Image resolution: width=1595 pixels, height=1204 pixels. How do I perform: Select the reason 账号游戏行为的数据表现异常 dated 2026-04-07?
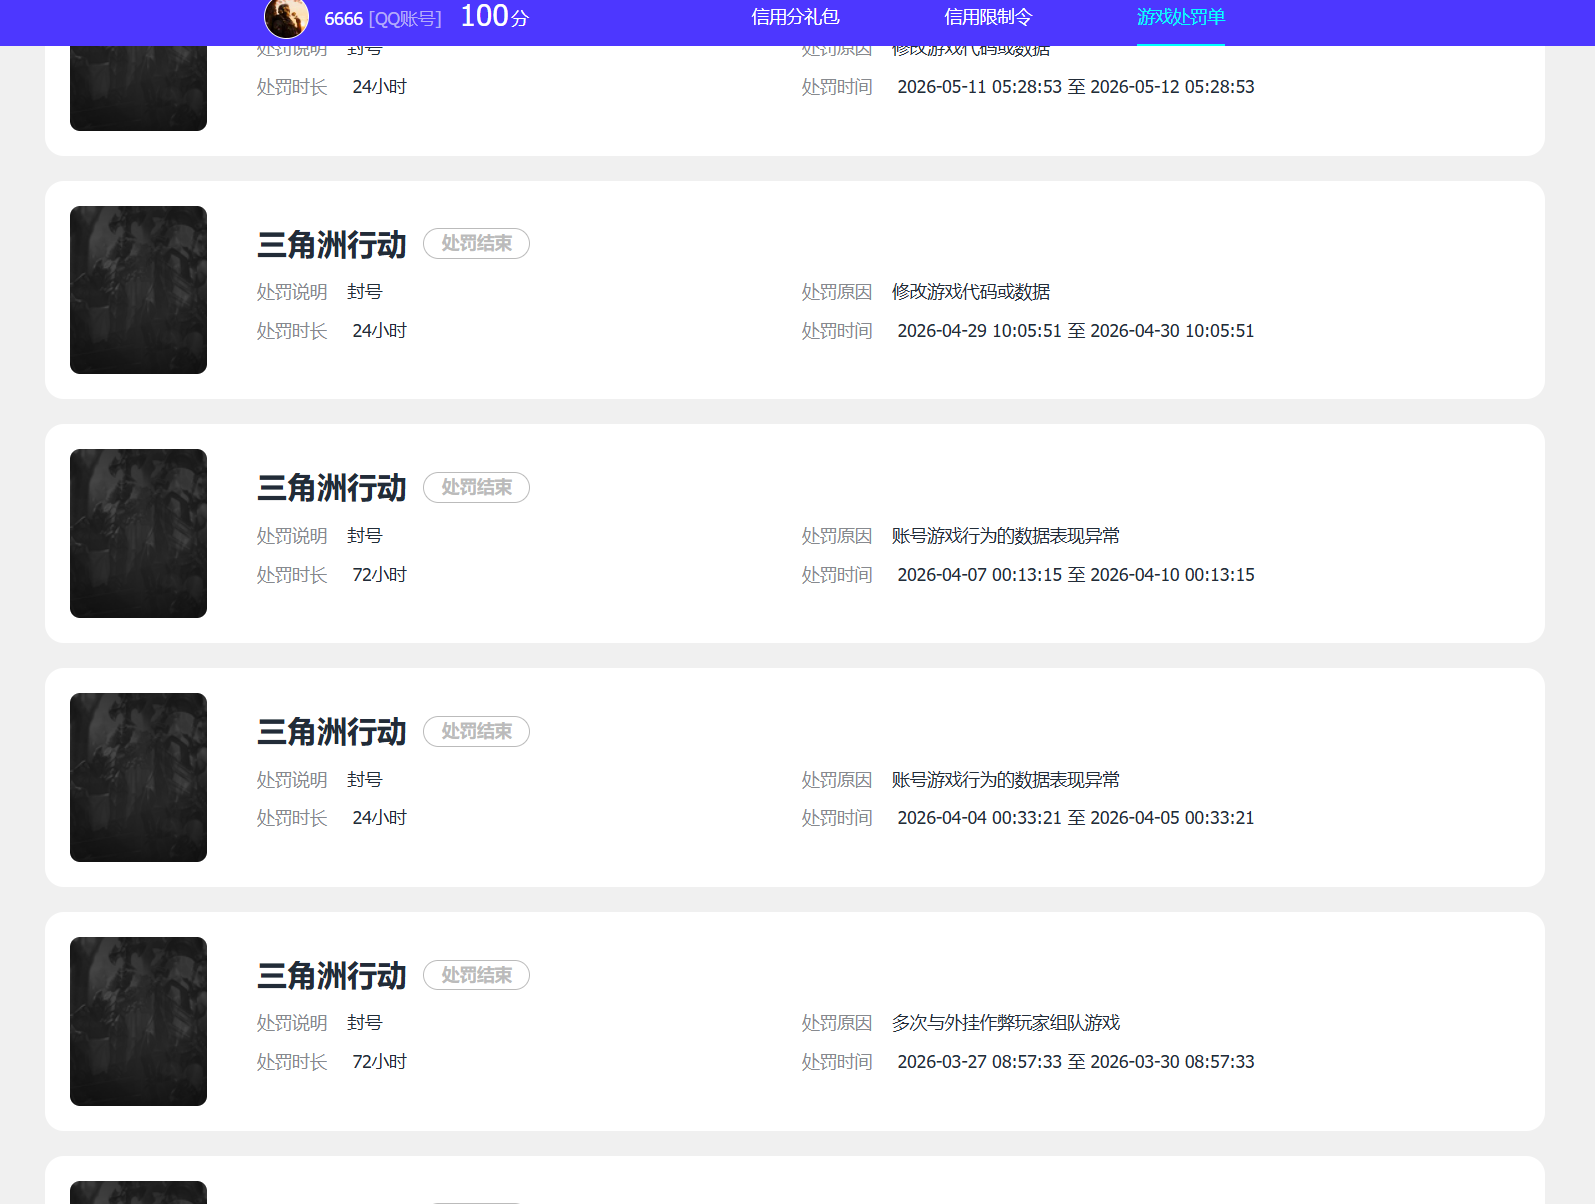click(x=1006, y=536)
